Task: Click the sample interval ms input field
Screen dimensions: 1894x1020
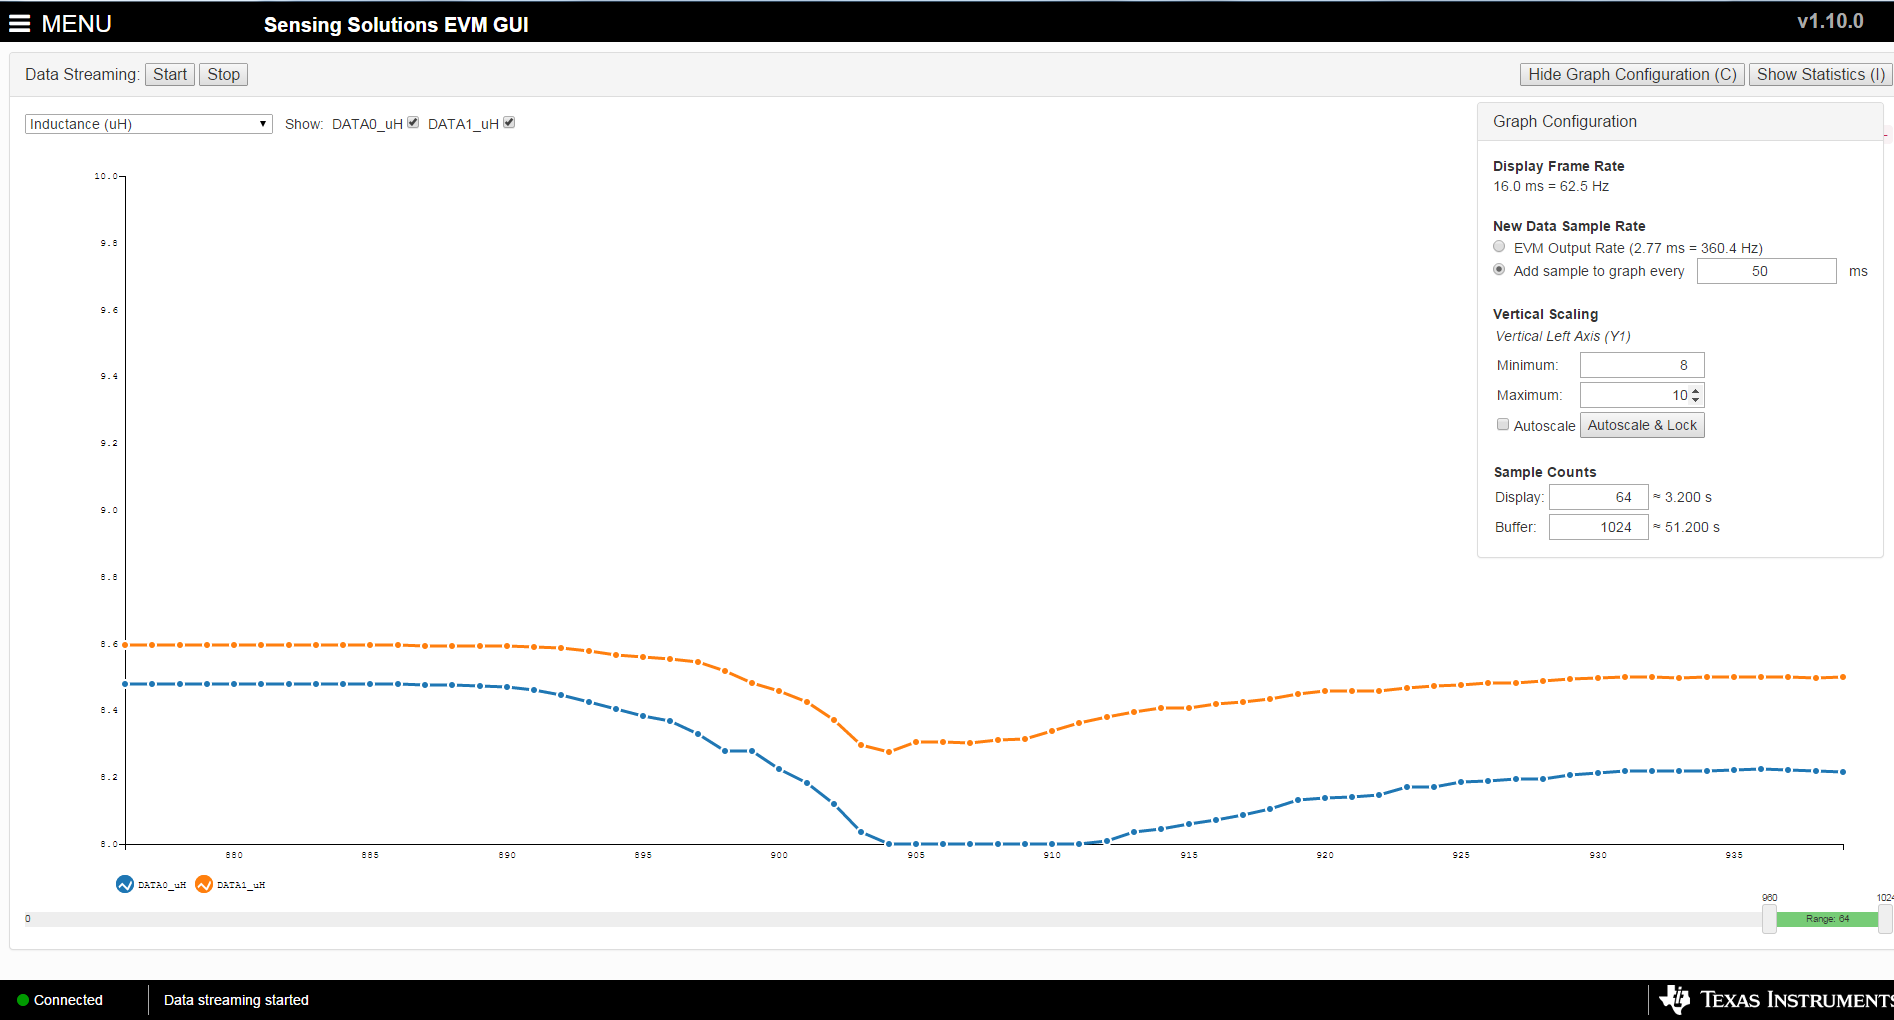Action: click(1766, 271)
